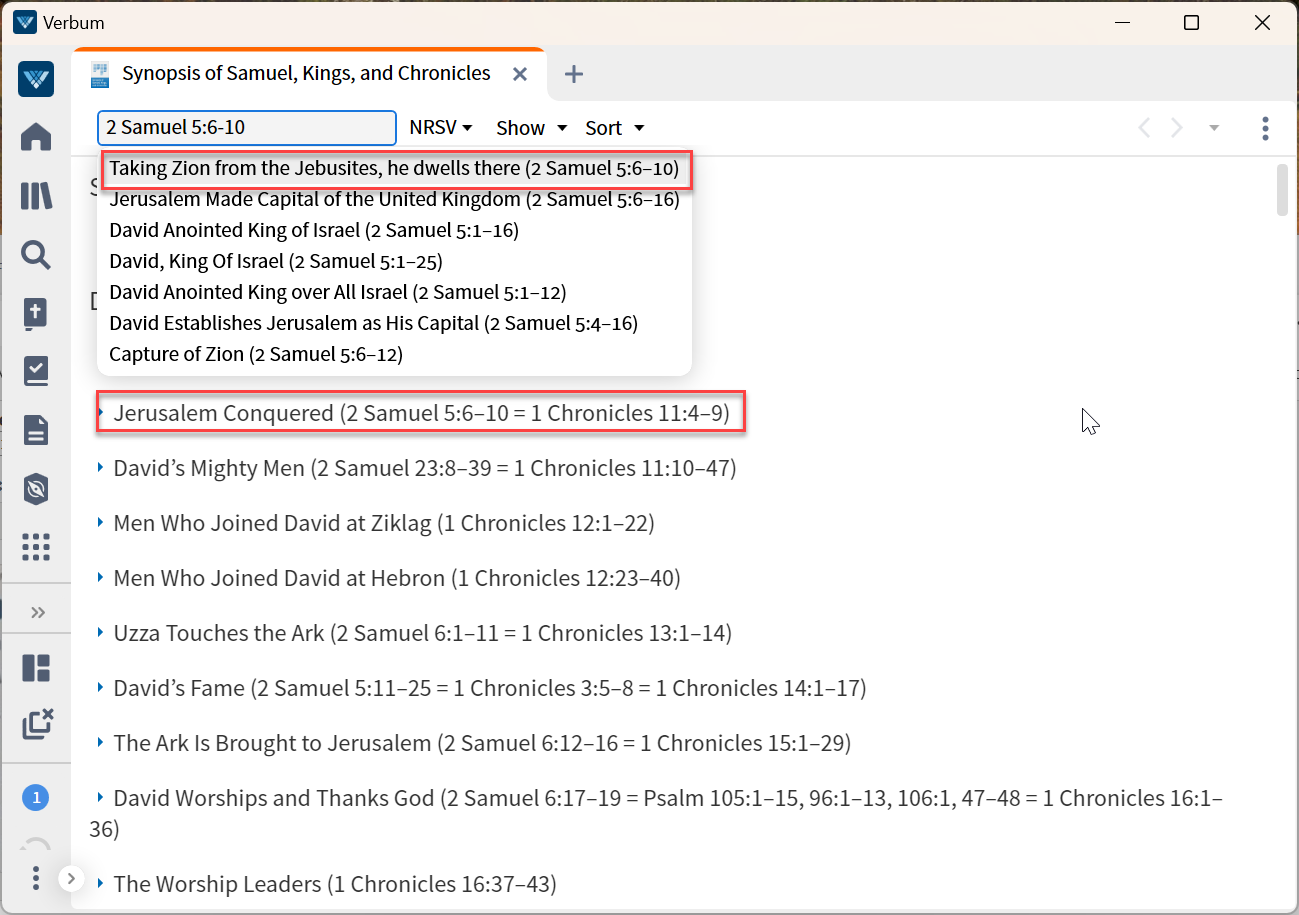Click the text 'The Ark Is Brought to Jerusalem'
1299x915 pixels.
(272, 743)
